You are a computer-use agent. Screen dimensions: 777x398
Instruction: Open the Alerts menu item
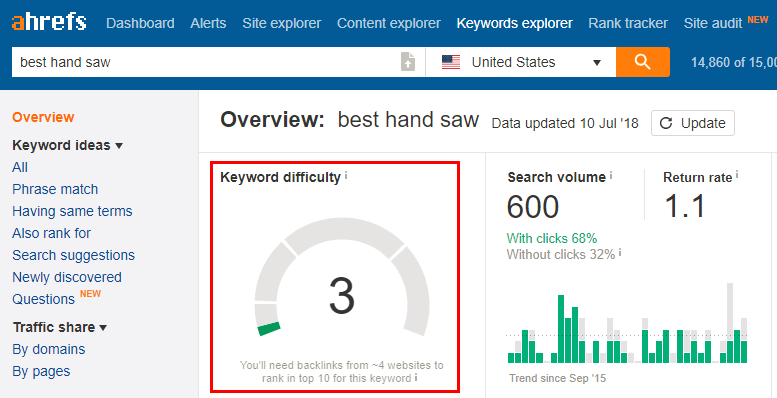[x=208, y=23]
